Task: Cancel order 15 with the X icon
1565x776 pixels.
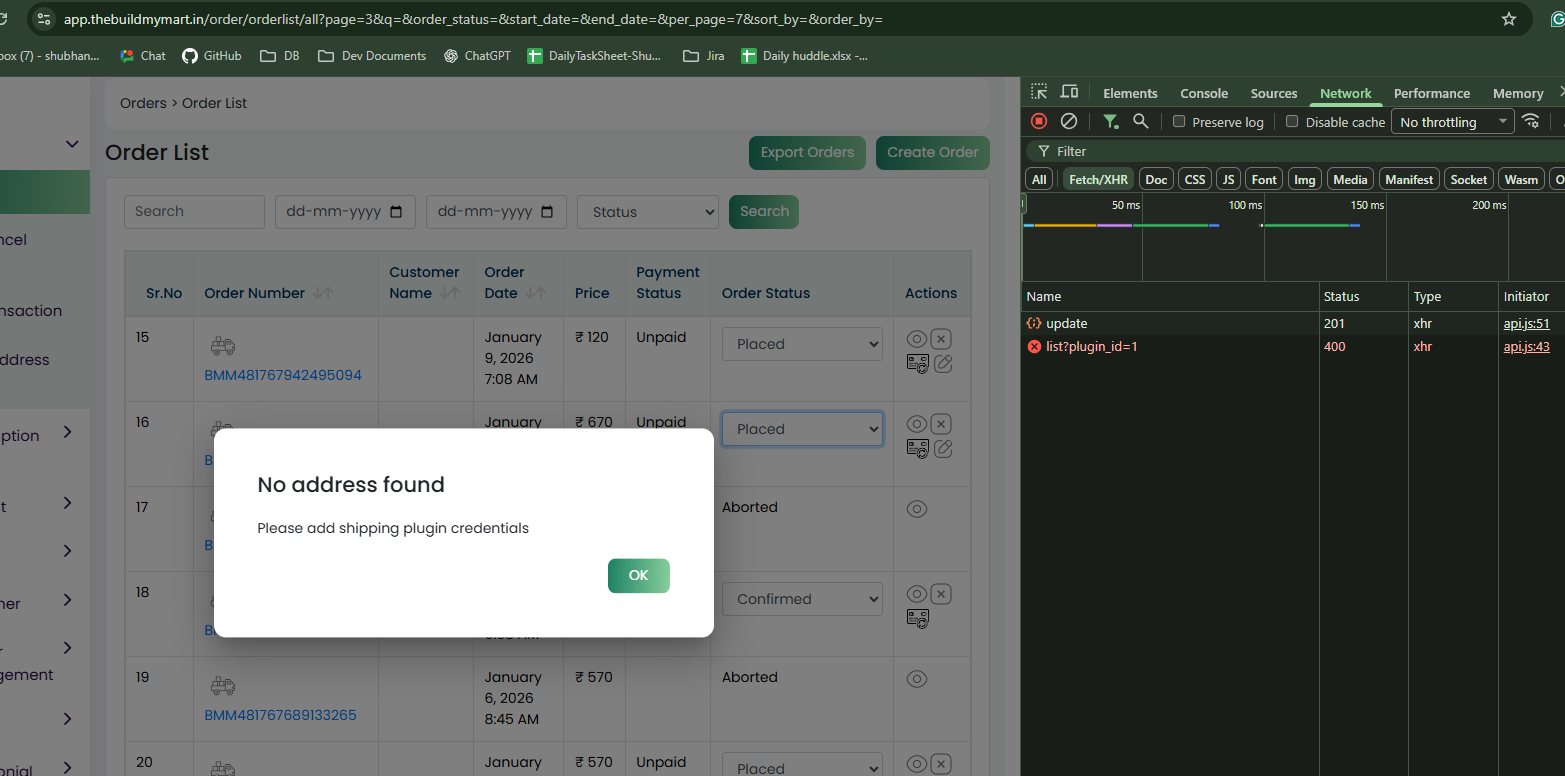Action: [941, 339]
